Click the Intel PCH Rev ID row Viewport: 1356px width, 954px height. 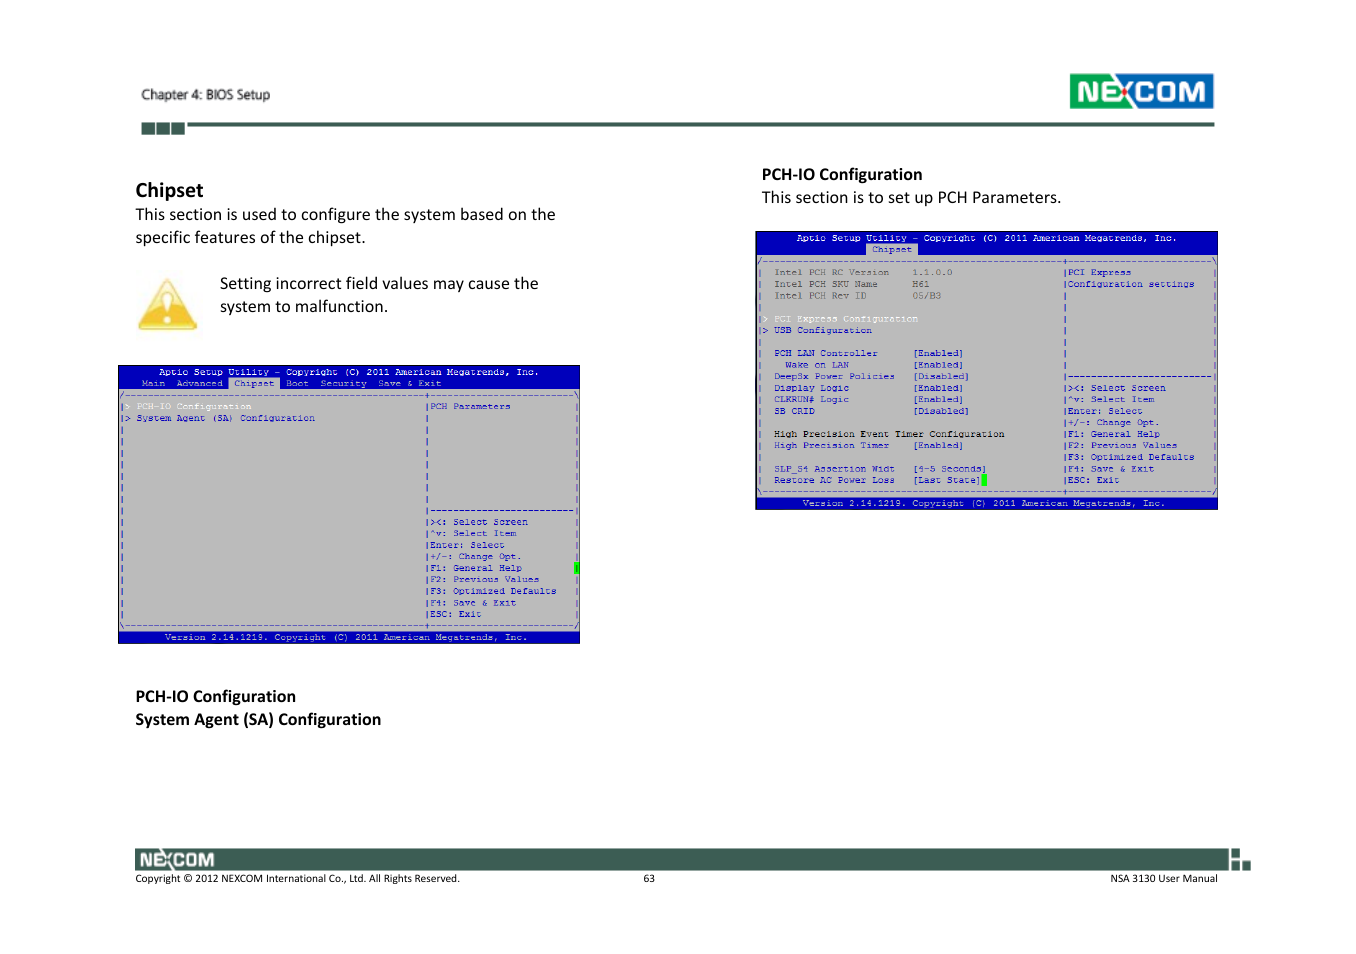coord(858,296)
